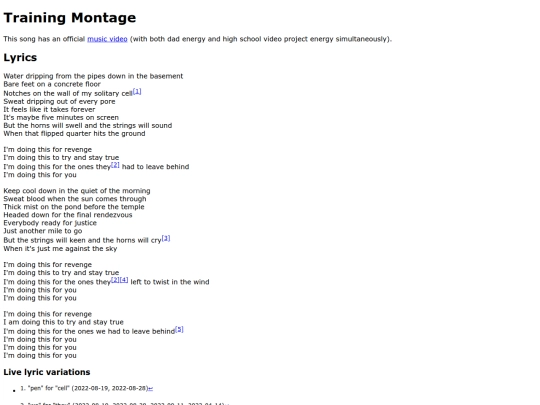Click the lyric 'Everybody ready for justice'
The width and height of the screenshot is (540, 405).
point(50,223)
